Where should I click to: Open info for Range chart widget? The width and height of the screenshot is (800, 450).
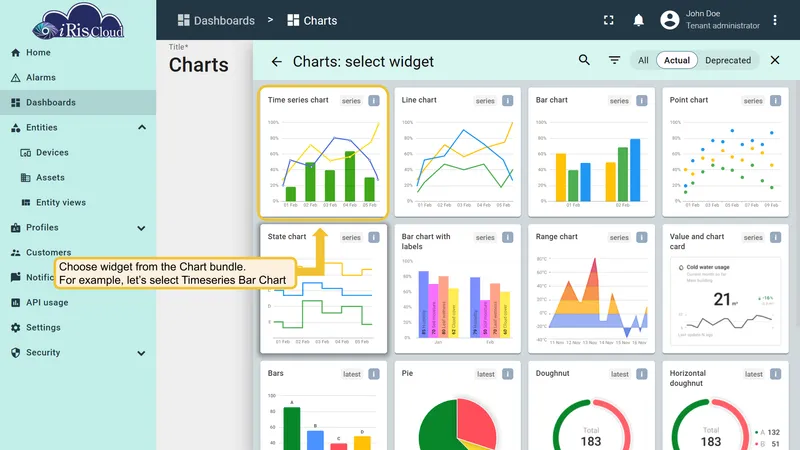click(642, 237)
